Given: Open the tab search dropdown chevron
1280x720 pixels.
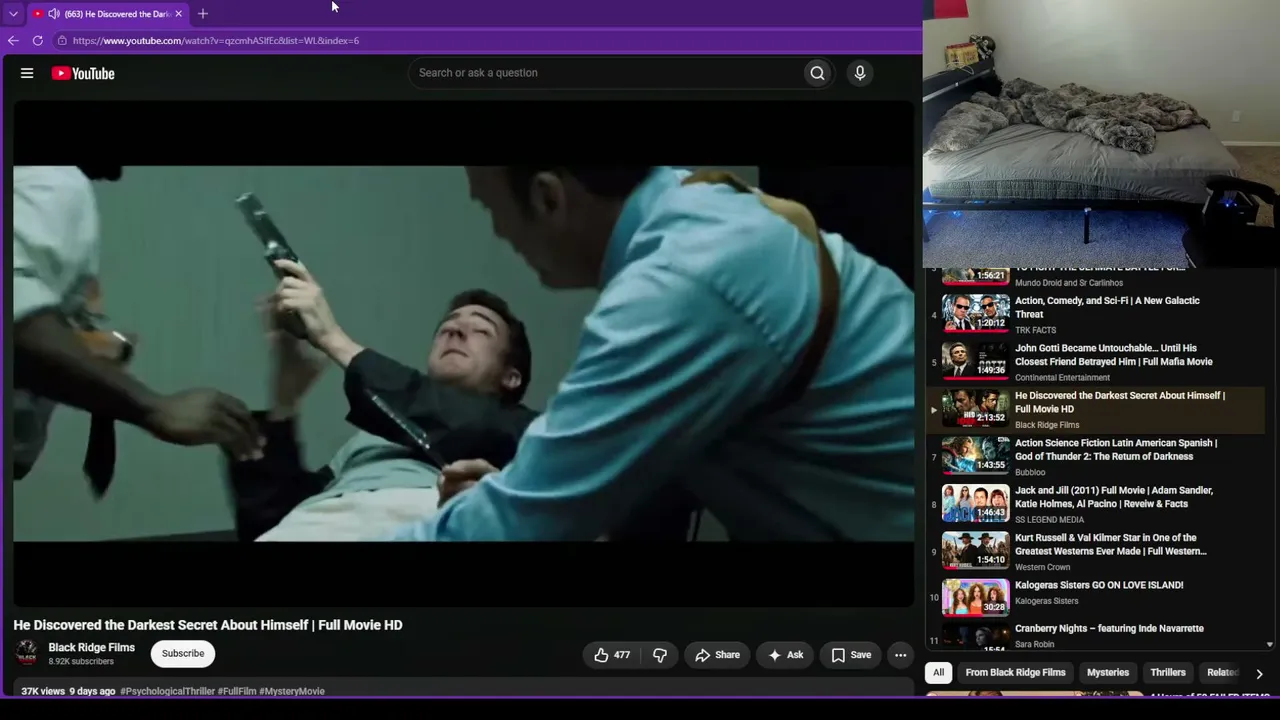Looking at the screenshot, I should 13,14.
